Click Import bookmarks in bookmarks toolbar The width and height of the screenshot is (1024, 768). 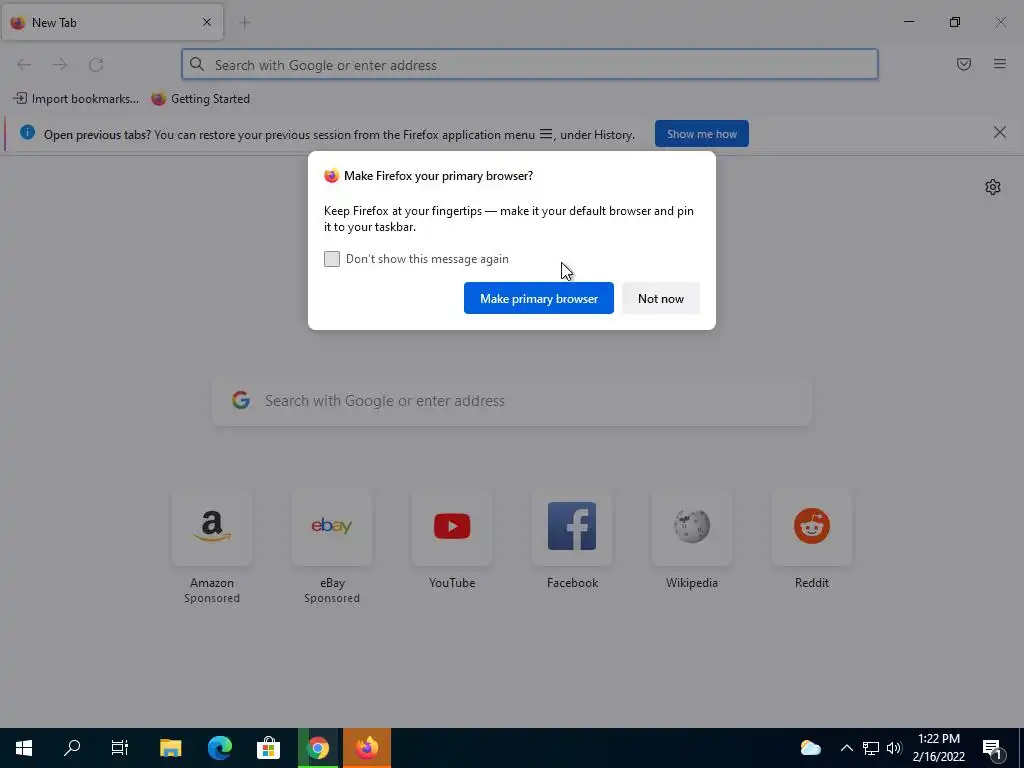click(76, 99)
